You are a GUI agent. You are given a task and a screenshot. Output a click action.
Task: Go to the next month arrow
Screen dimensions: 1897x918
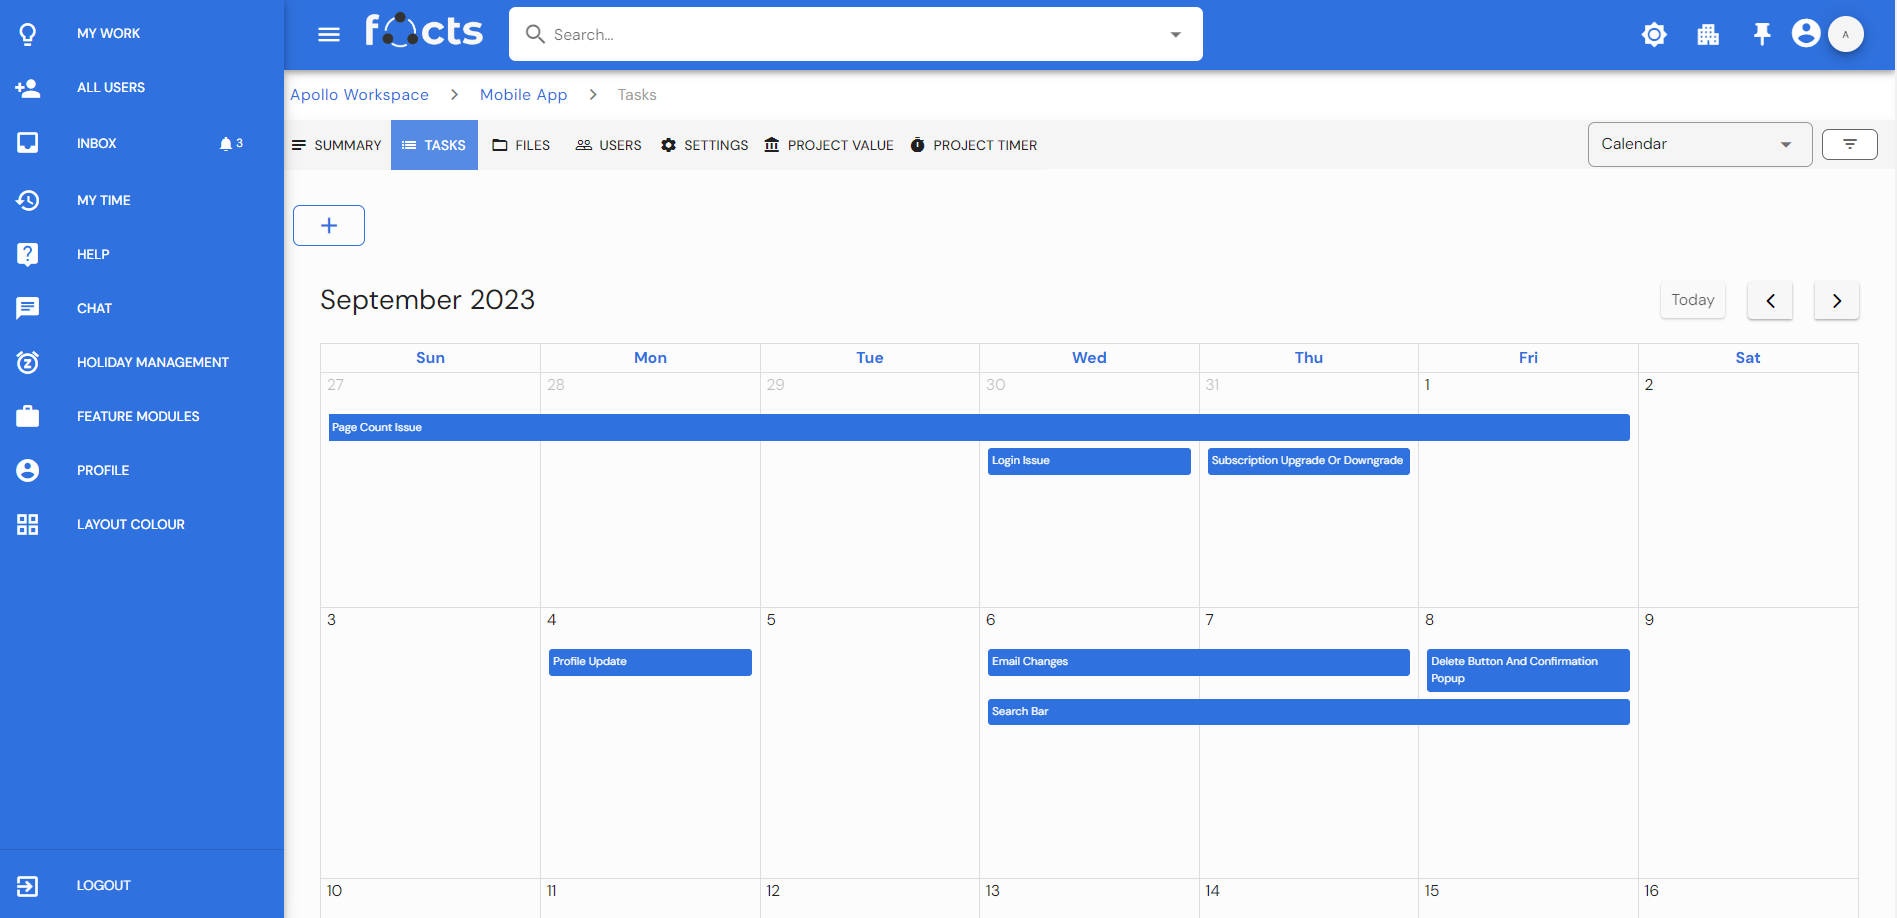click(x=1836, y=301)
